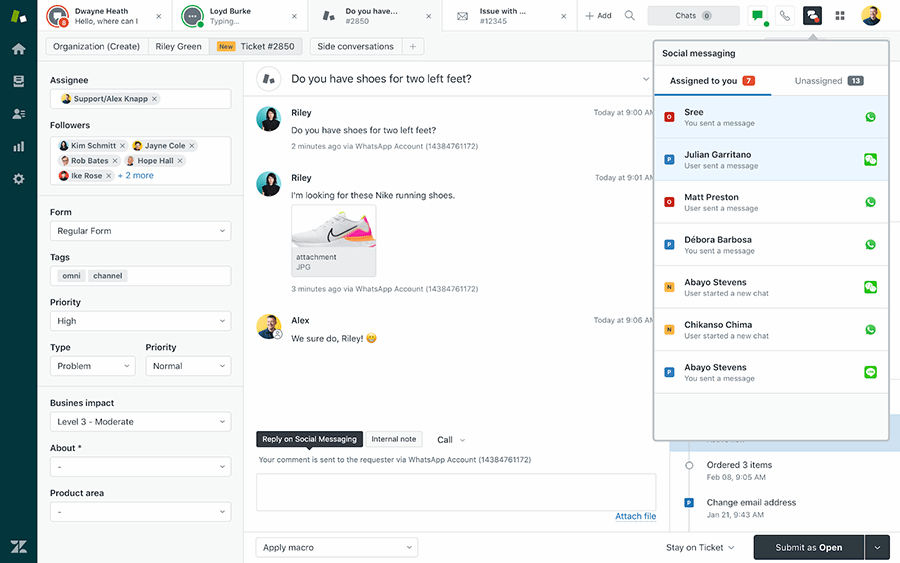
Task: Open the Product area dropdown
Action: [x=141, y=511]
